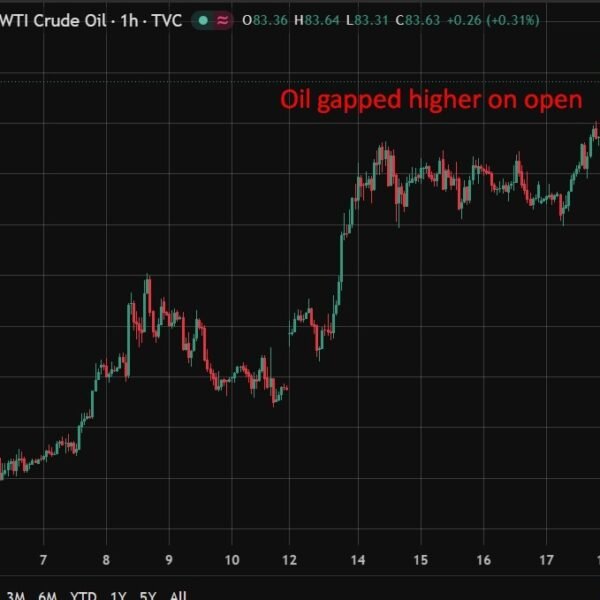Screen dimensions: 600x600
Task: Click the pink approximate-equals data indicator icon
Action: point(223,21)
